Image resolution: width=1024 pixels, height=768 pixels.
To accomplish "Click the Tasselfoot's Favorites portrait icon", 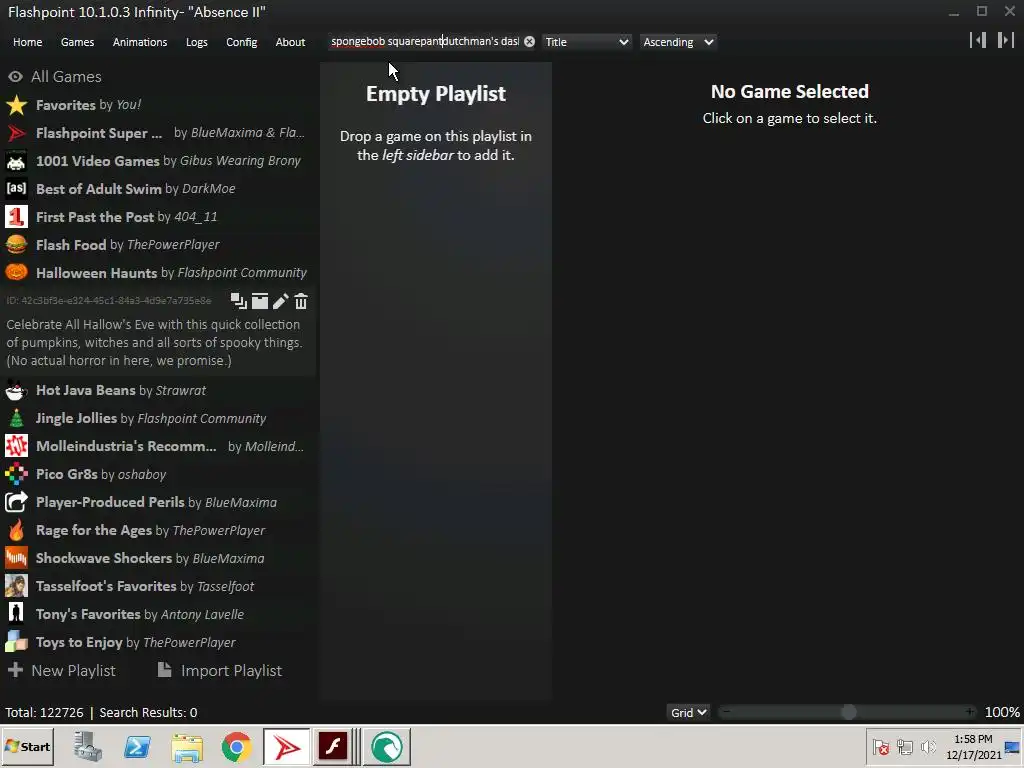I will pyautogui.click(x=16, y=586).
